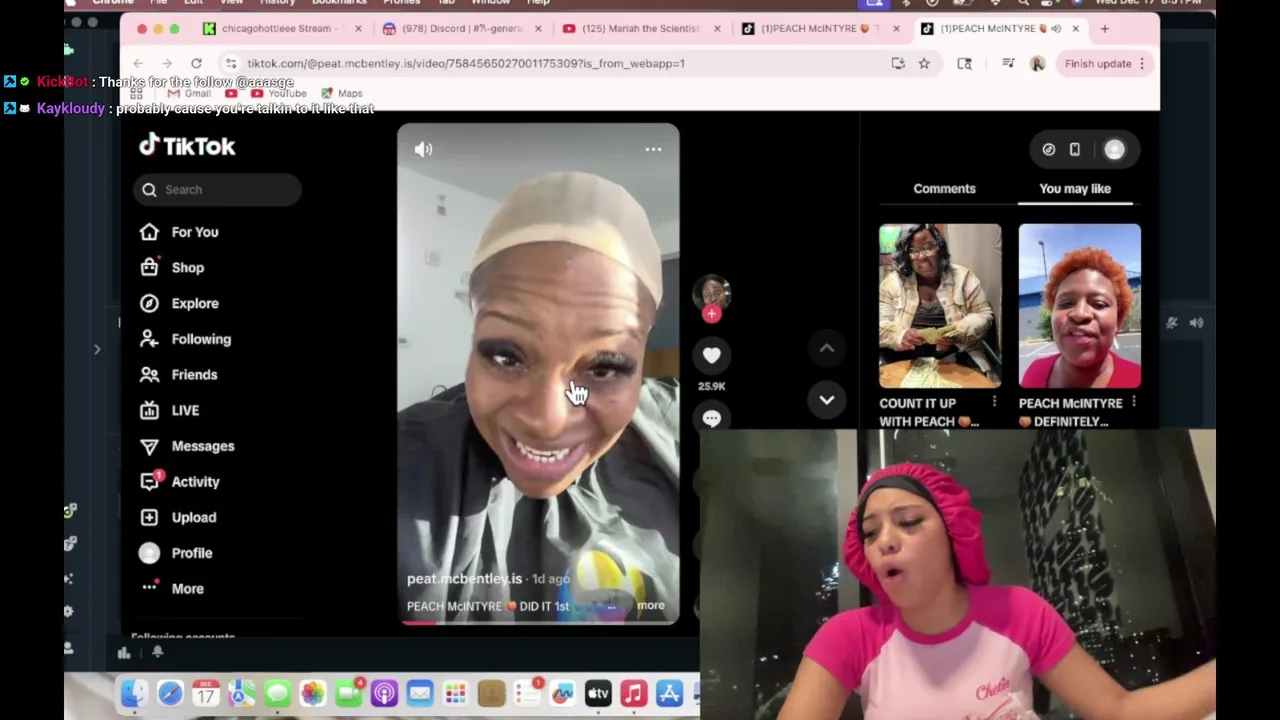
Task: Click the phone icon above the Comments tab
Action: [1074, 150]
